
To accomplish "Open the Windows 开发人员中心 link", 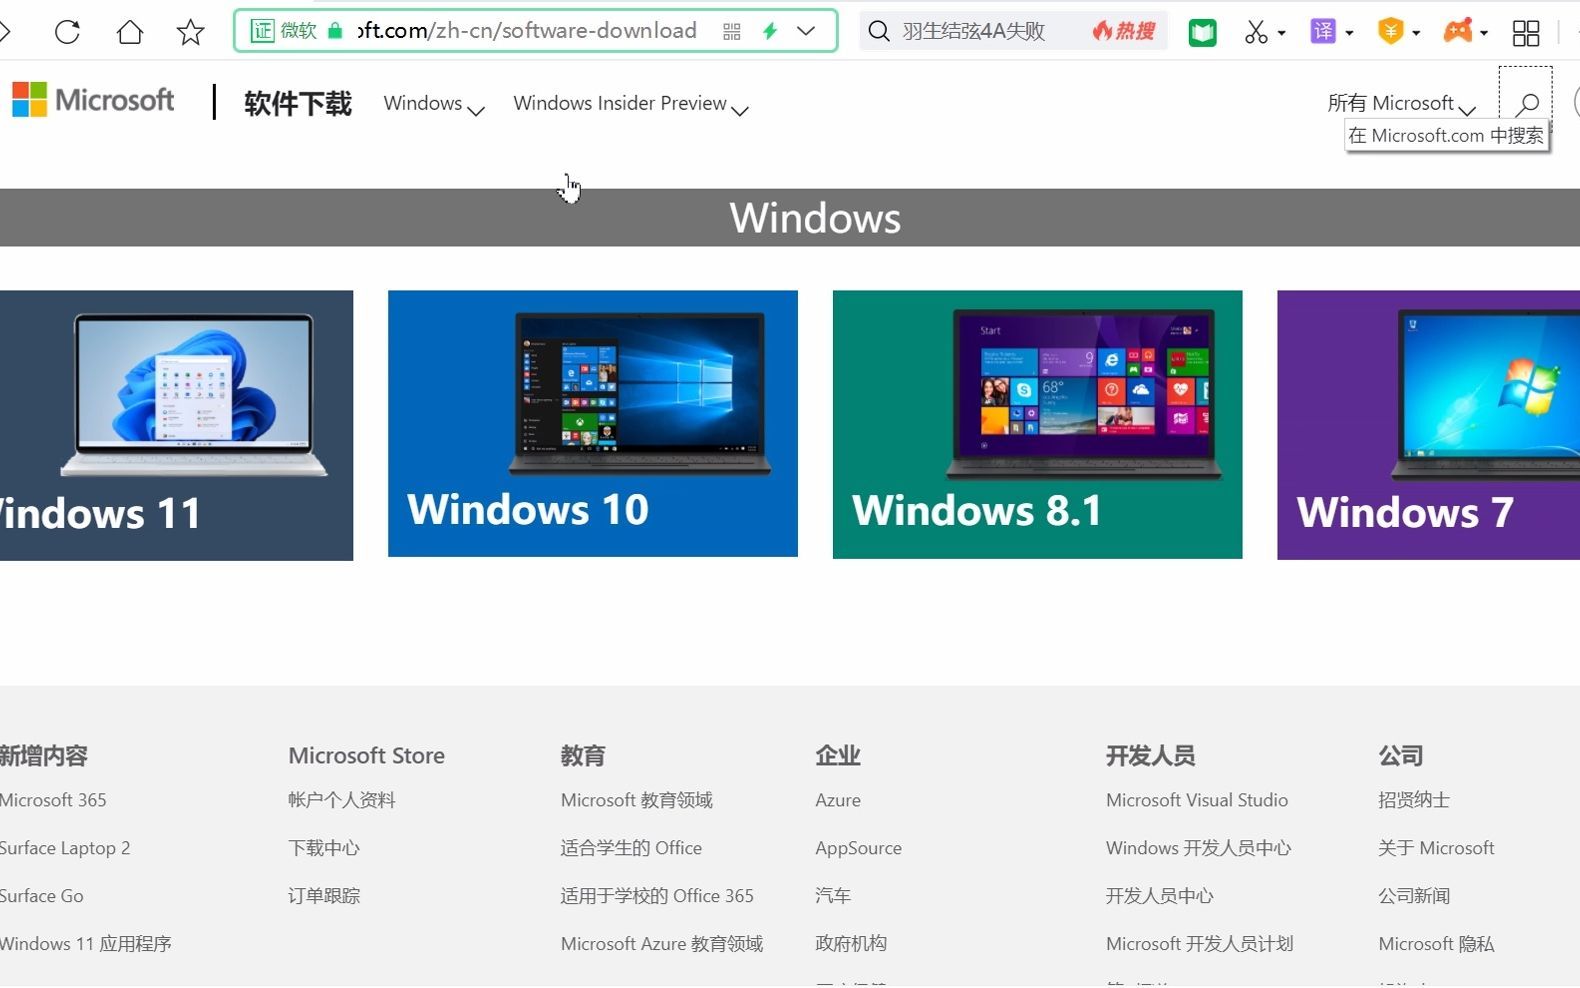I will click(x=1199, y=848).
